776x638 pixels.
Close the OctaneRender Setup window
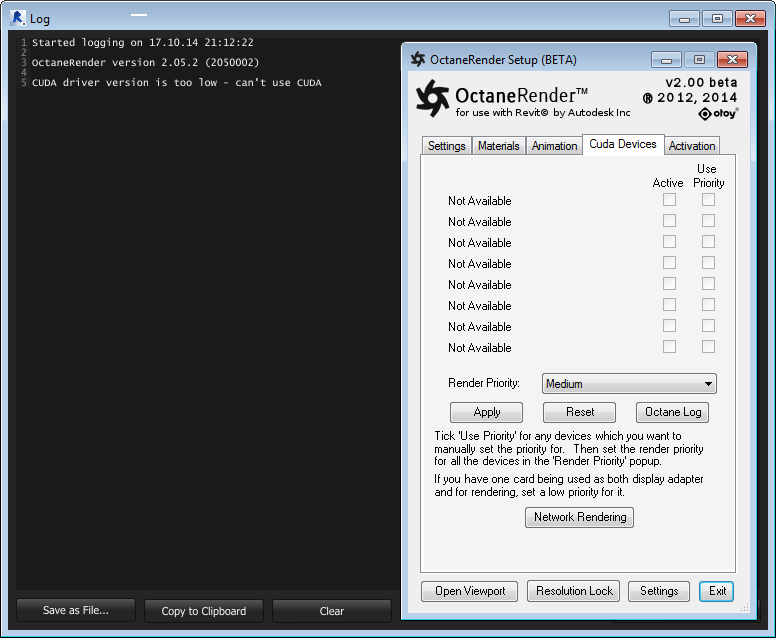(x=732, y=60)
